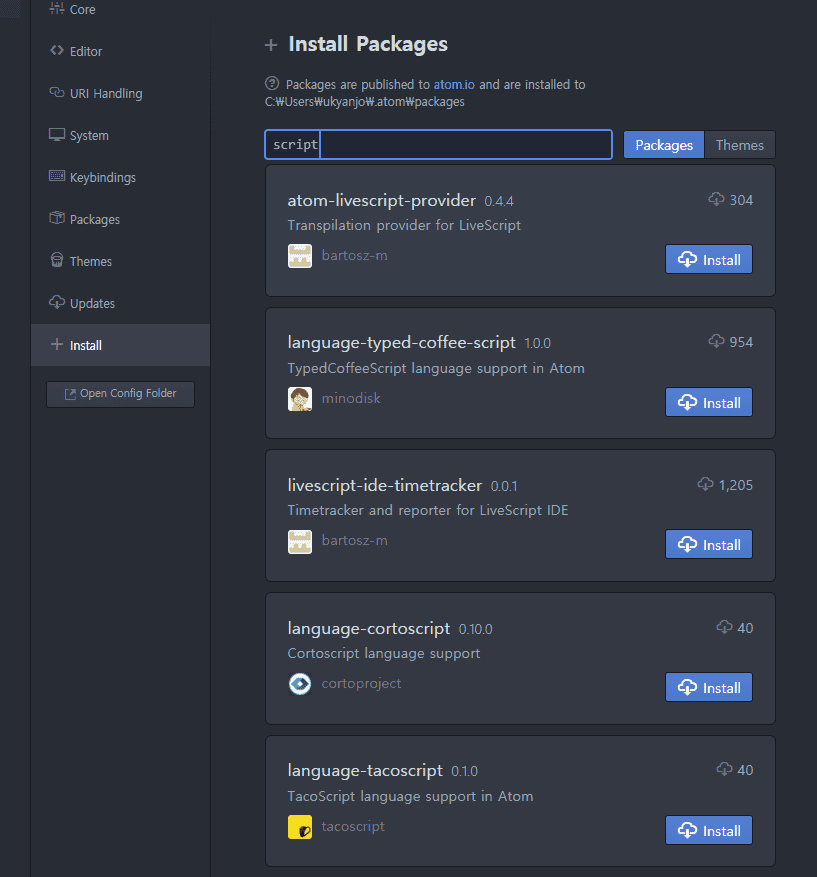Image resolution: width=817 pixels, height=877 pixels.
Task: Follow the atom.io link
Action: tap(454, 84)
